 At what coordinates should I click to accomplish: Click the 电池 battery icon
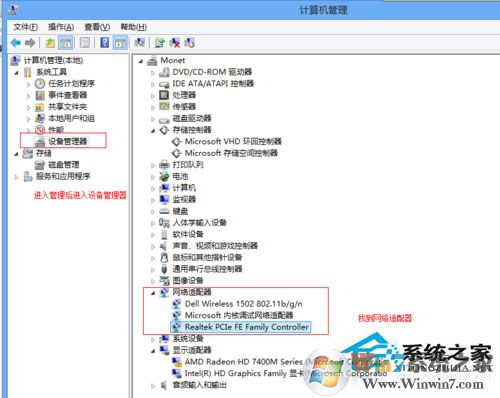164,176
